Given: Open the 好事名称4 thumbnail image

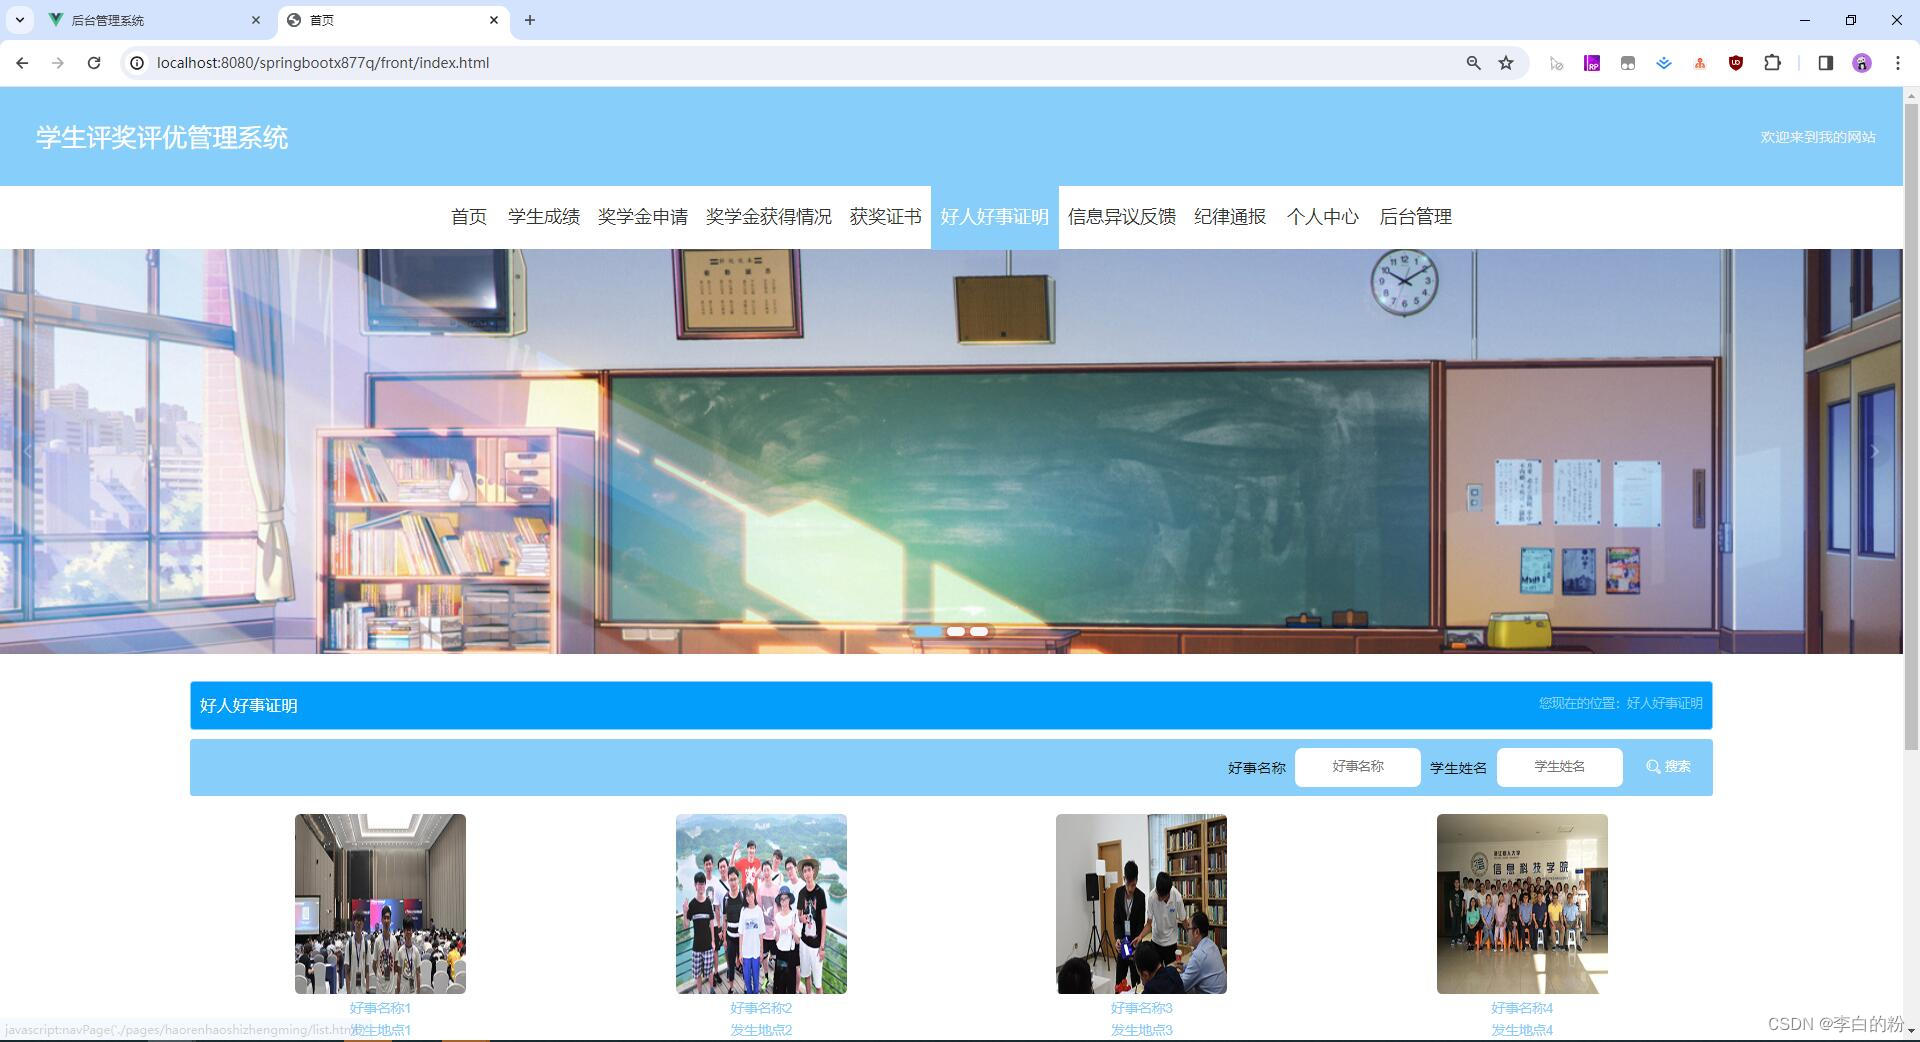Looking at the screenshot, I should [1522, 904].
